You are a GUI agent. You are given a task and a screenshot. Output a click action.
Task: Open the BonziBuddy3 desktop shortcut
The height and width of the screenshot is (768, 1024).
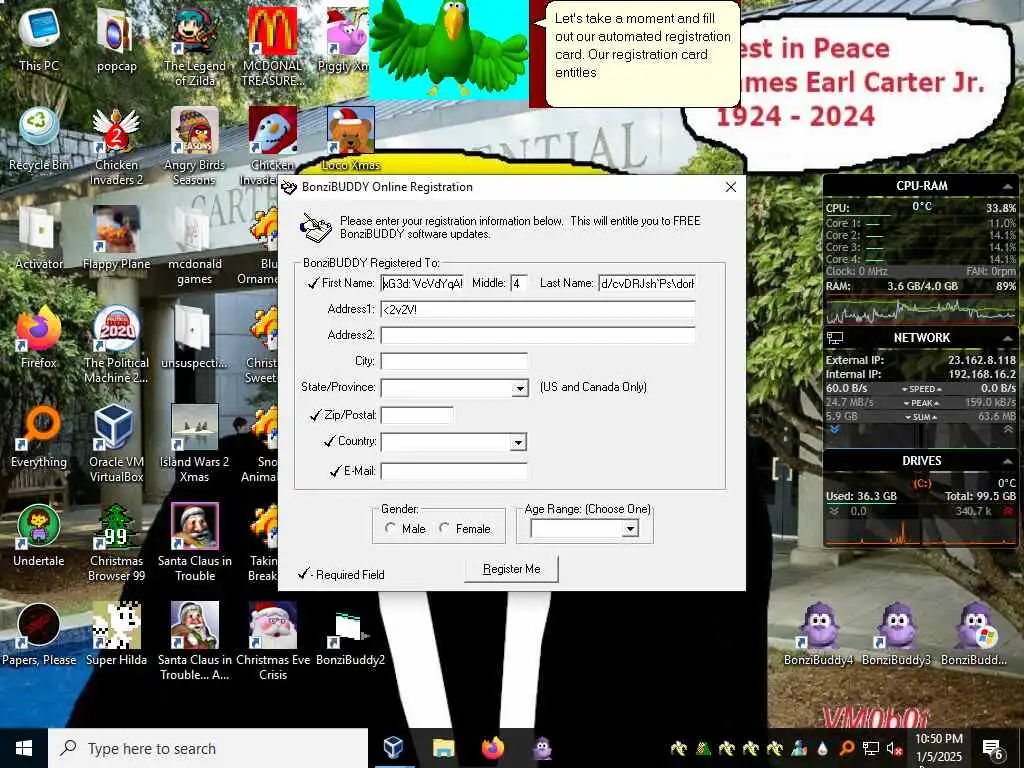897,635
